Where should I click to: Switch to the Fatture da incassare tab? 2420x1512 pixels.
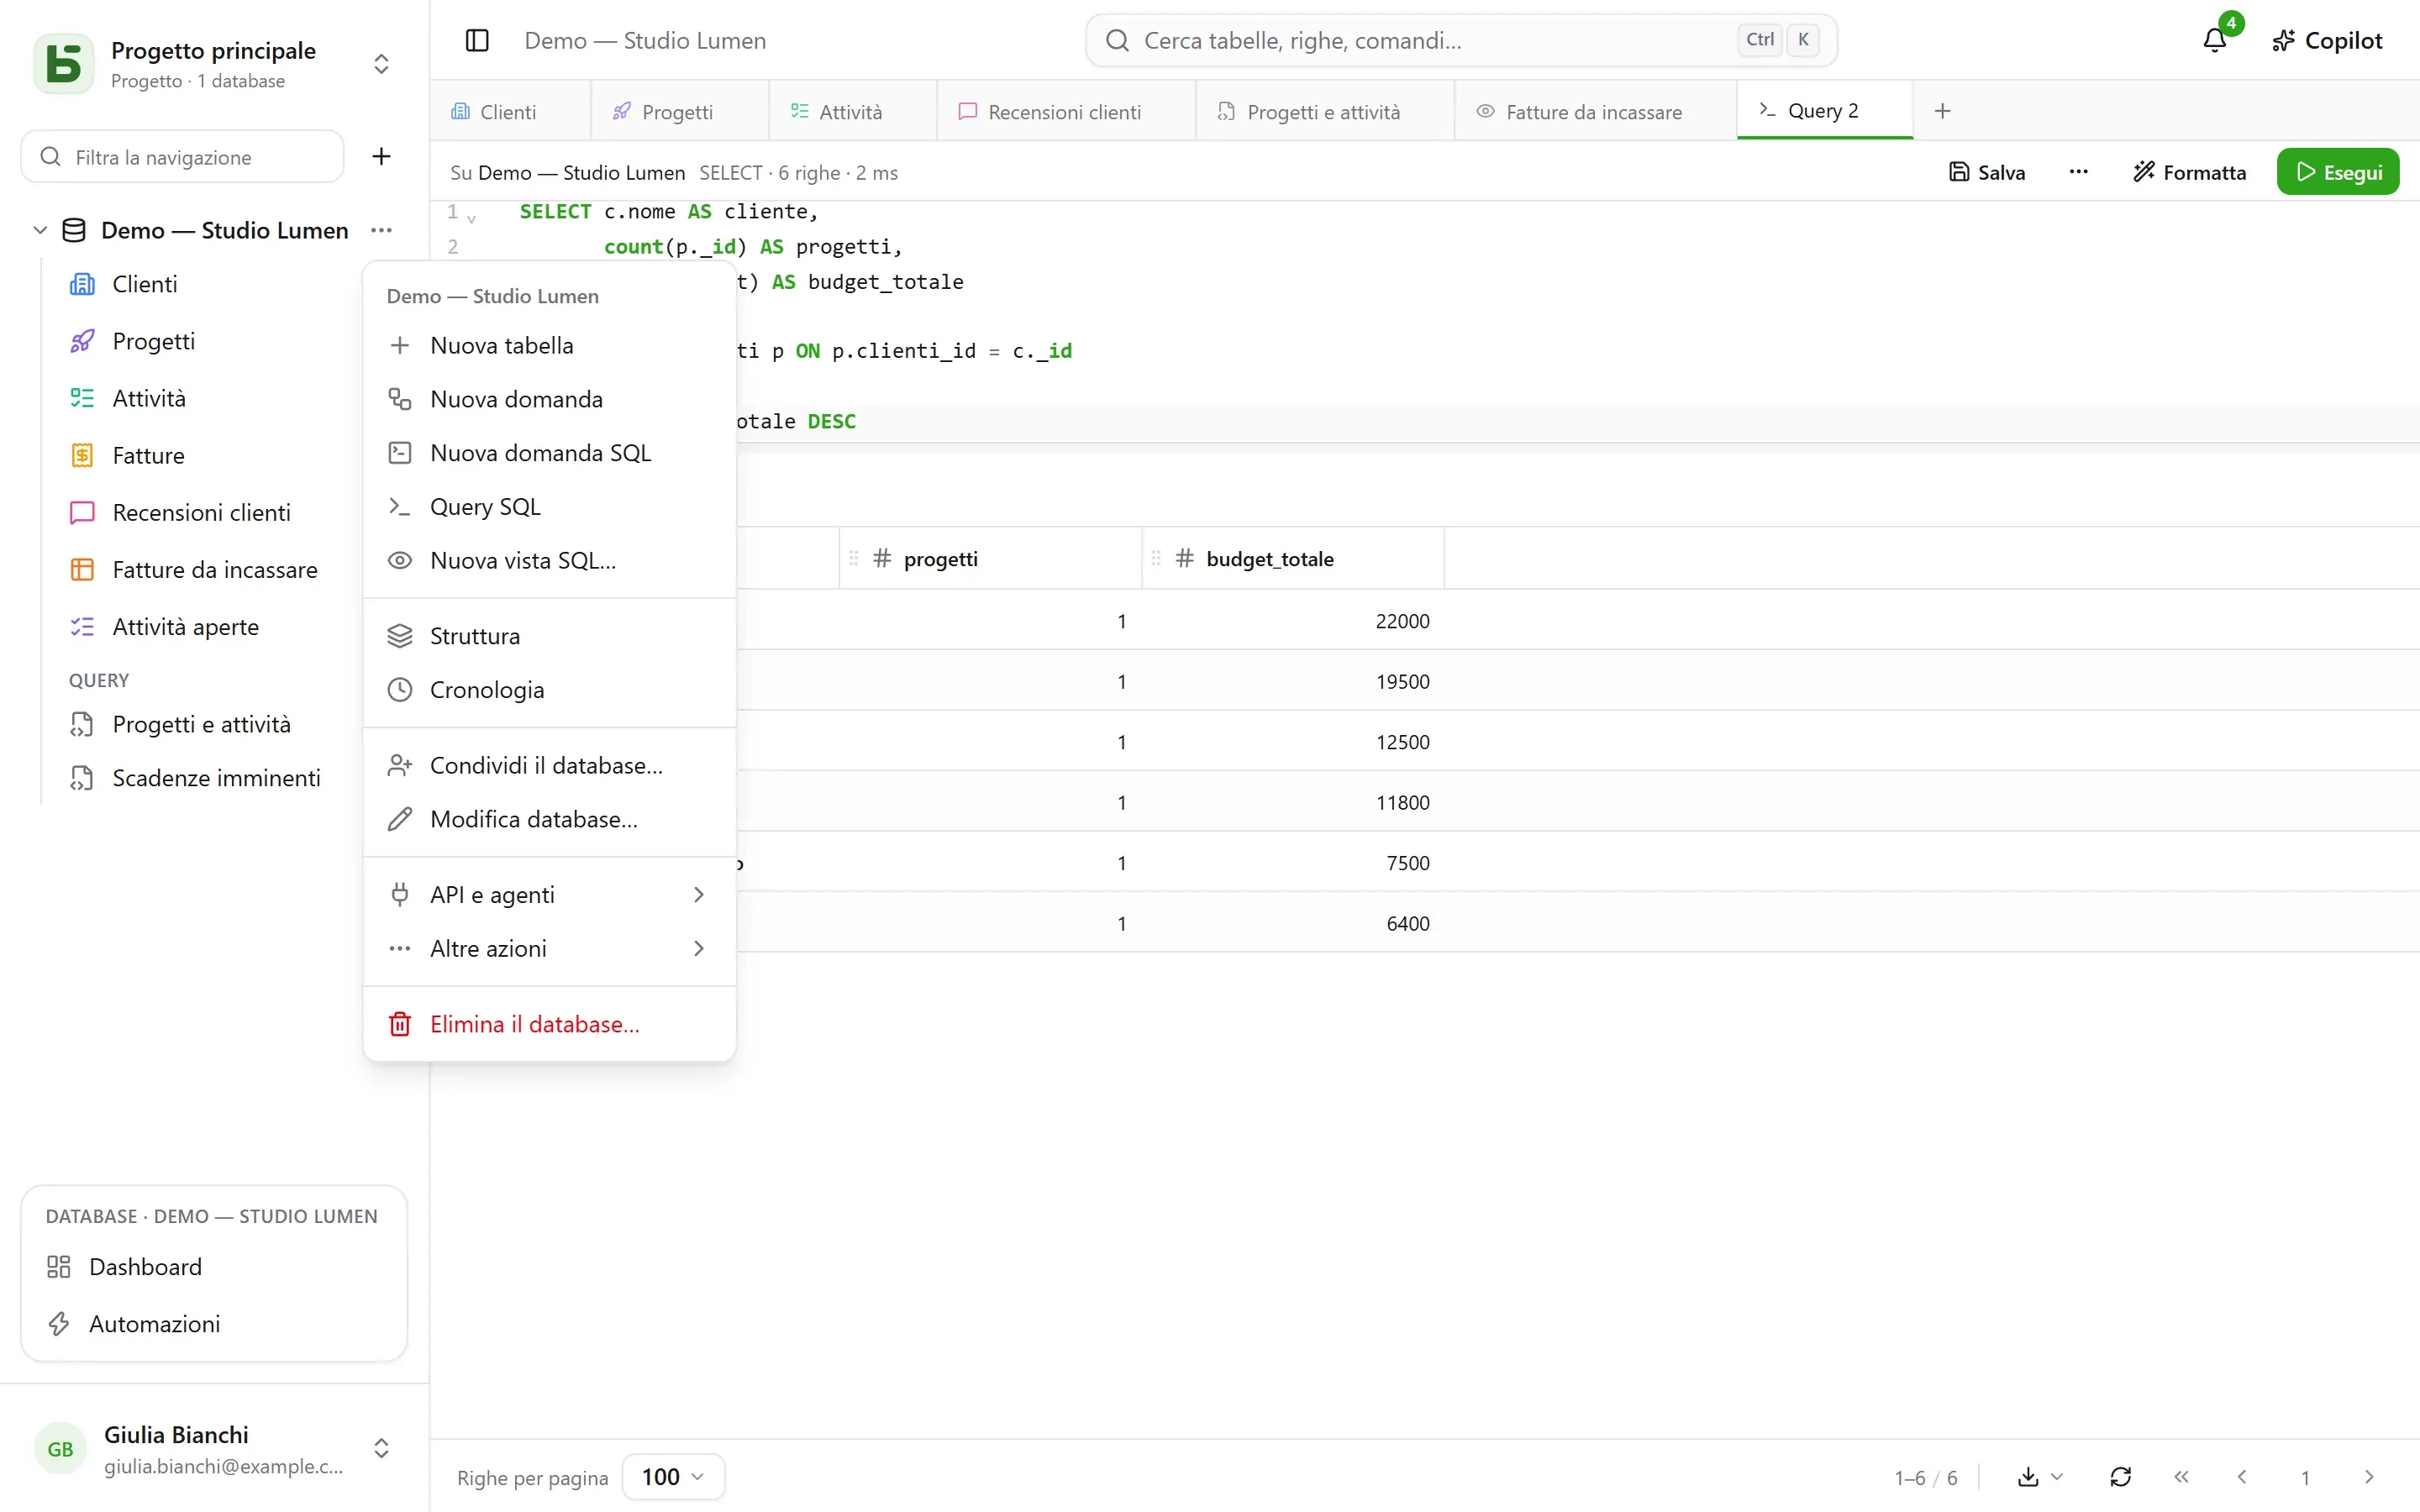(x=1595, y=111)
